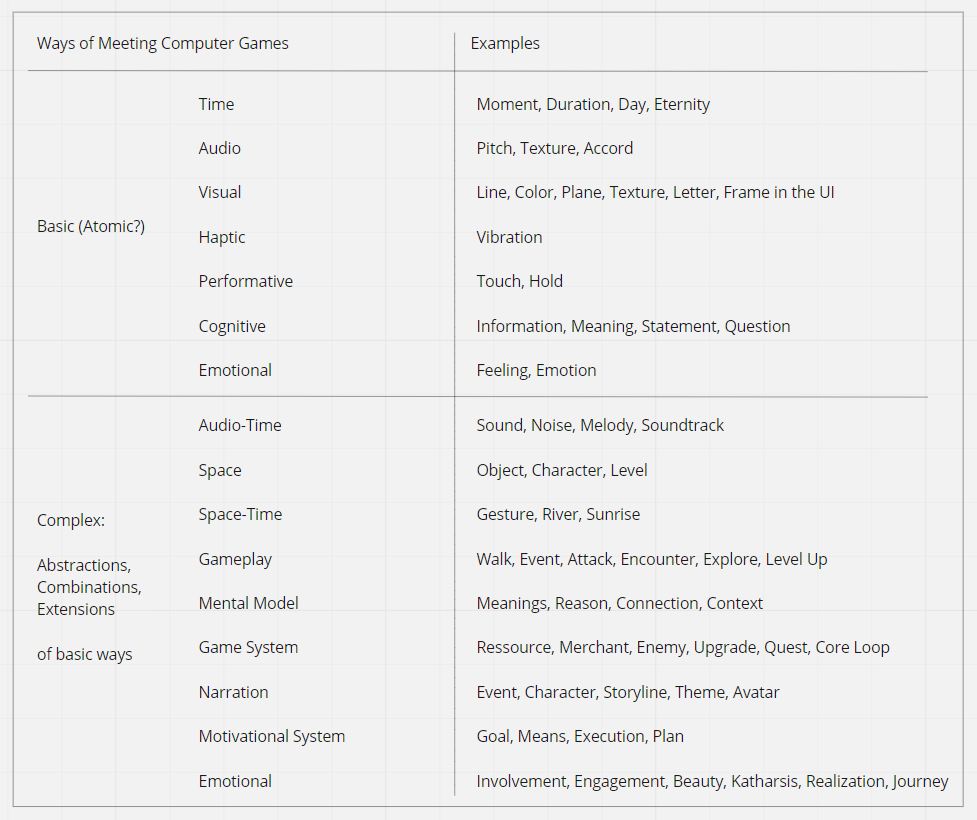Click the 'Goal, Means, Execution, Plan' text
This screenshot has height=820, width=977.
click(x=580, y=736)
